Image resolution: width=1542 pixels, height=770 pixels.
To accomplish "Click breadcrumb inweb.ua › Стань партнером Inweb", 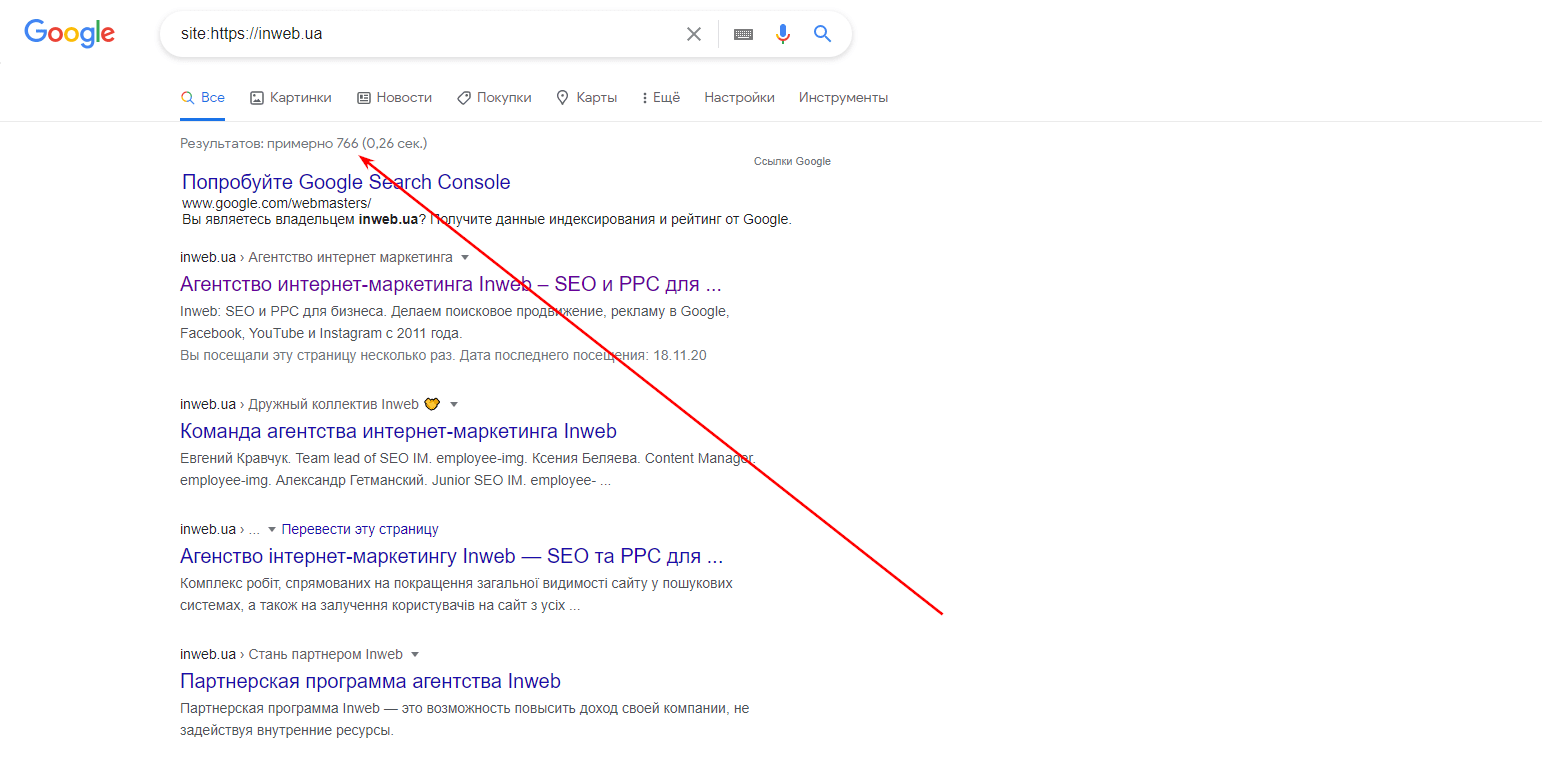I will [291, 654].
